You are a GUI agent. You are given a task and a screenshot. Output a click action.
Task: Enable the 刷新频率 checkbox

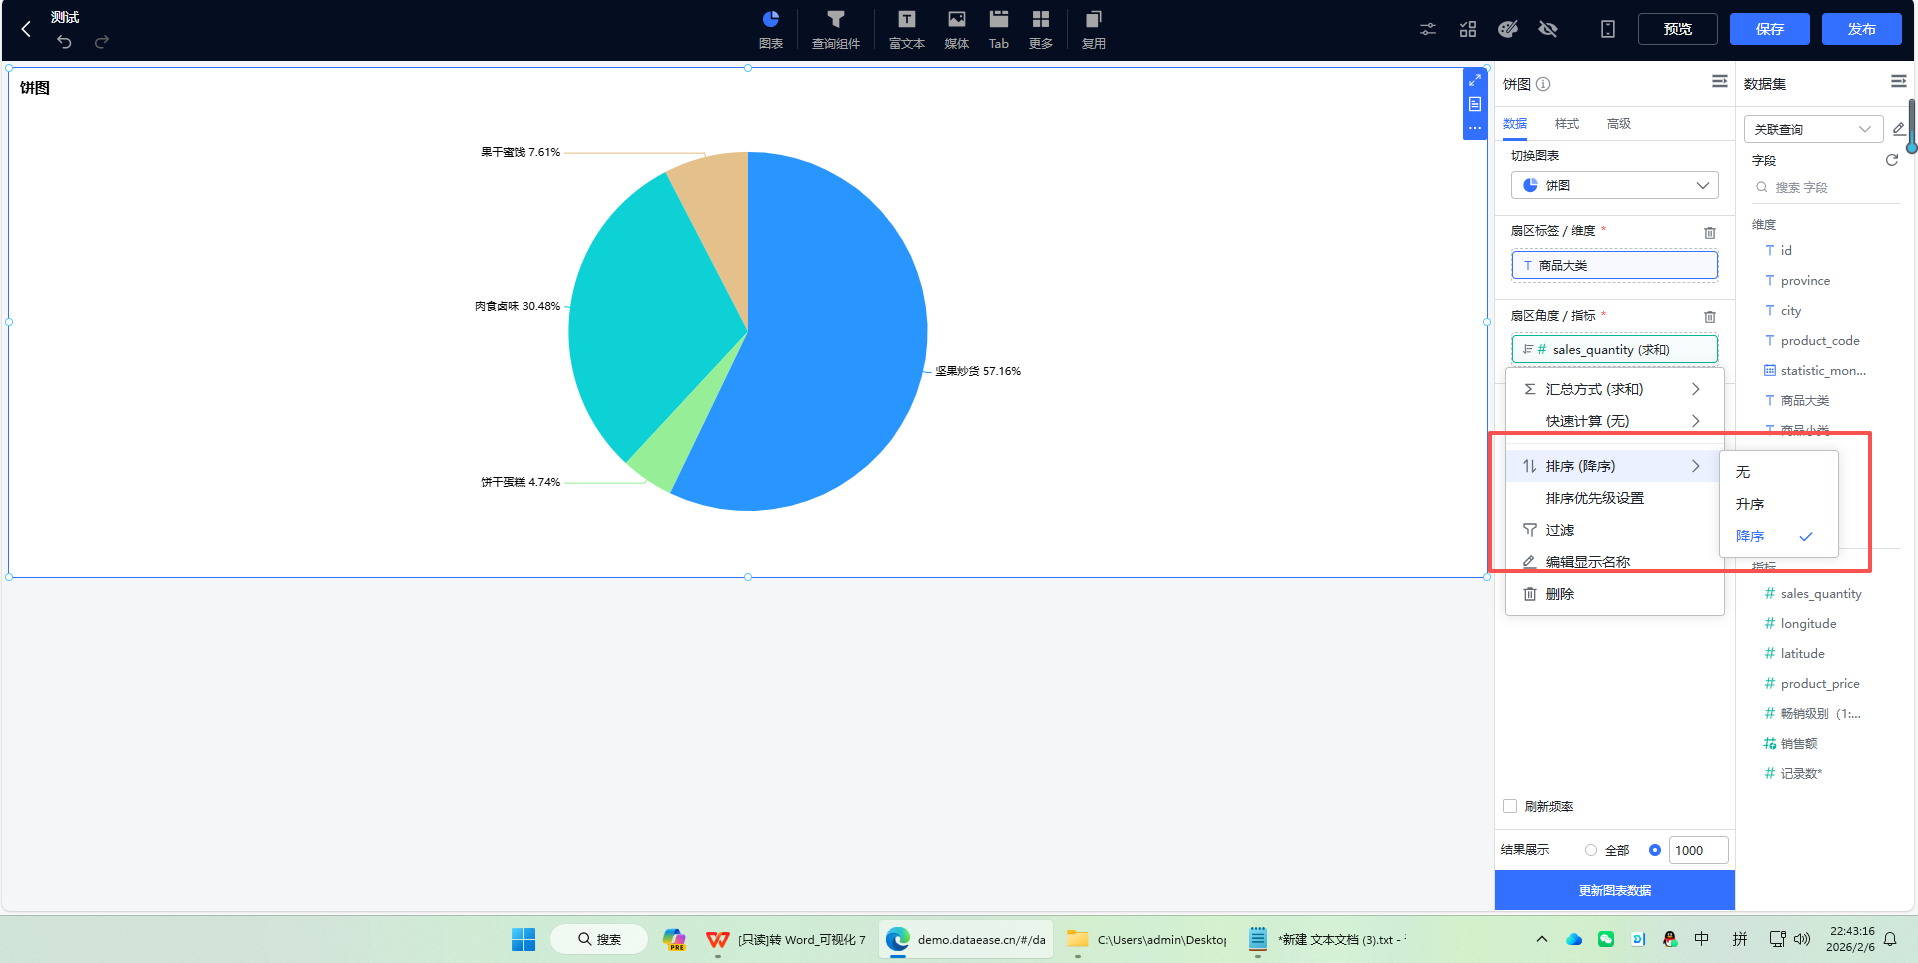click(1510, 806)
